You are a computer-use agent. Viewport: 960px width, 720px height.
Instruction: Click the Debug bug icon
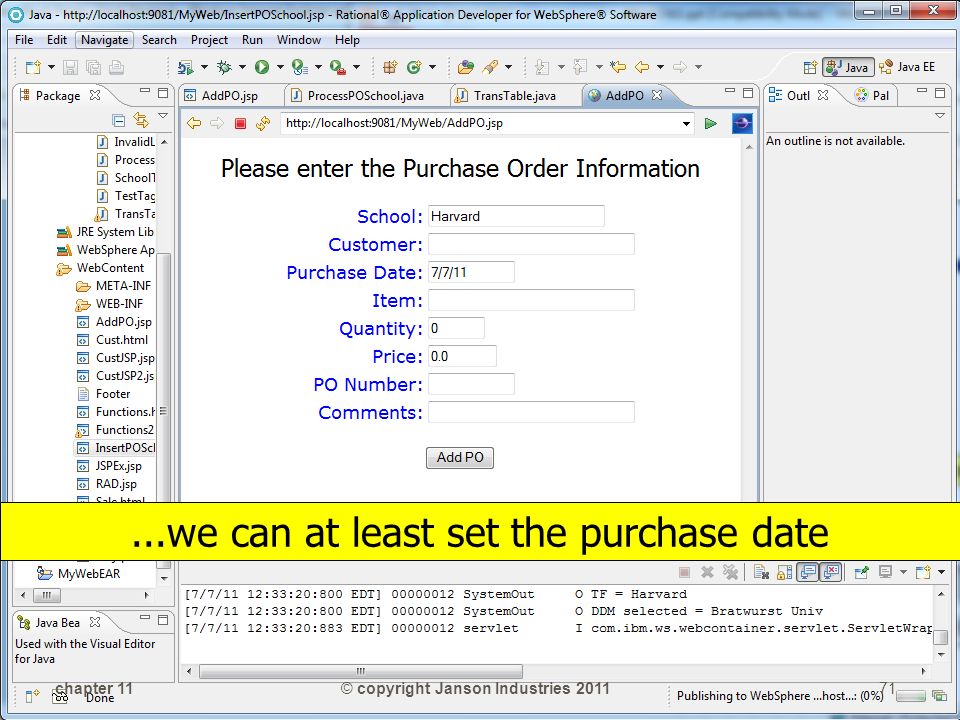(x=224, y=67)
